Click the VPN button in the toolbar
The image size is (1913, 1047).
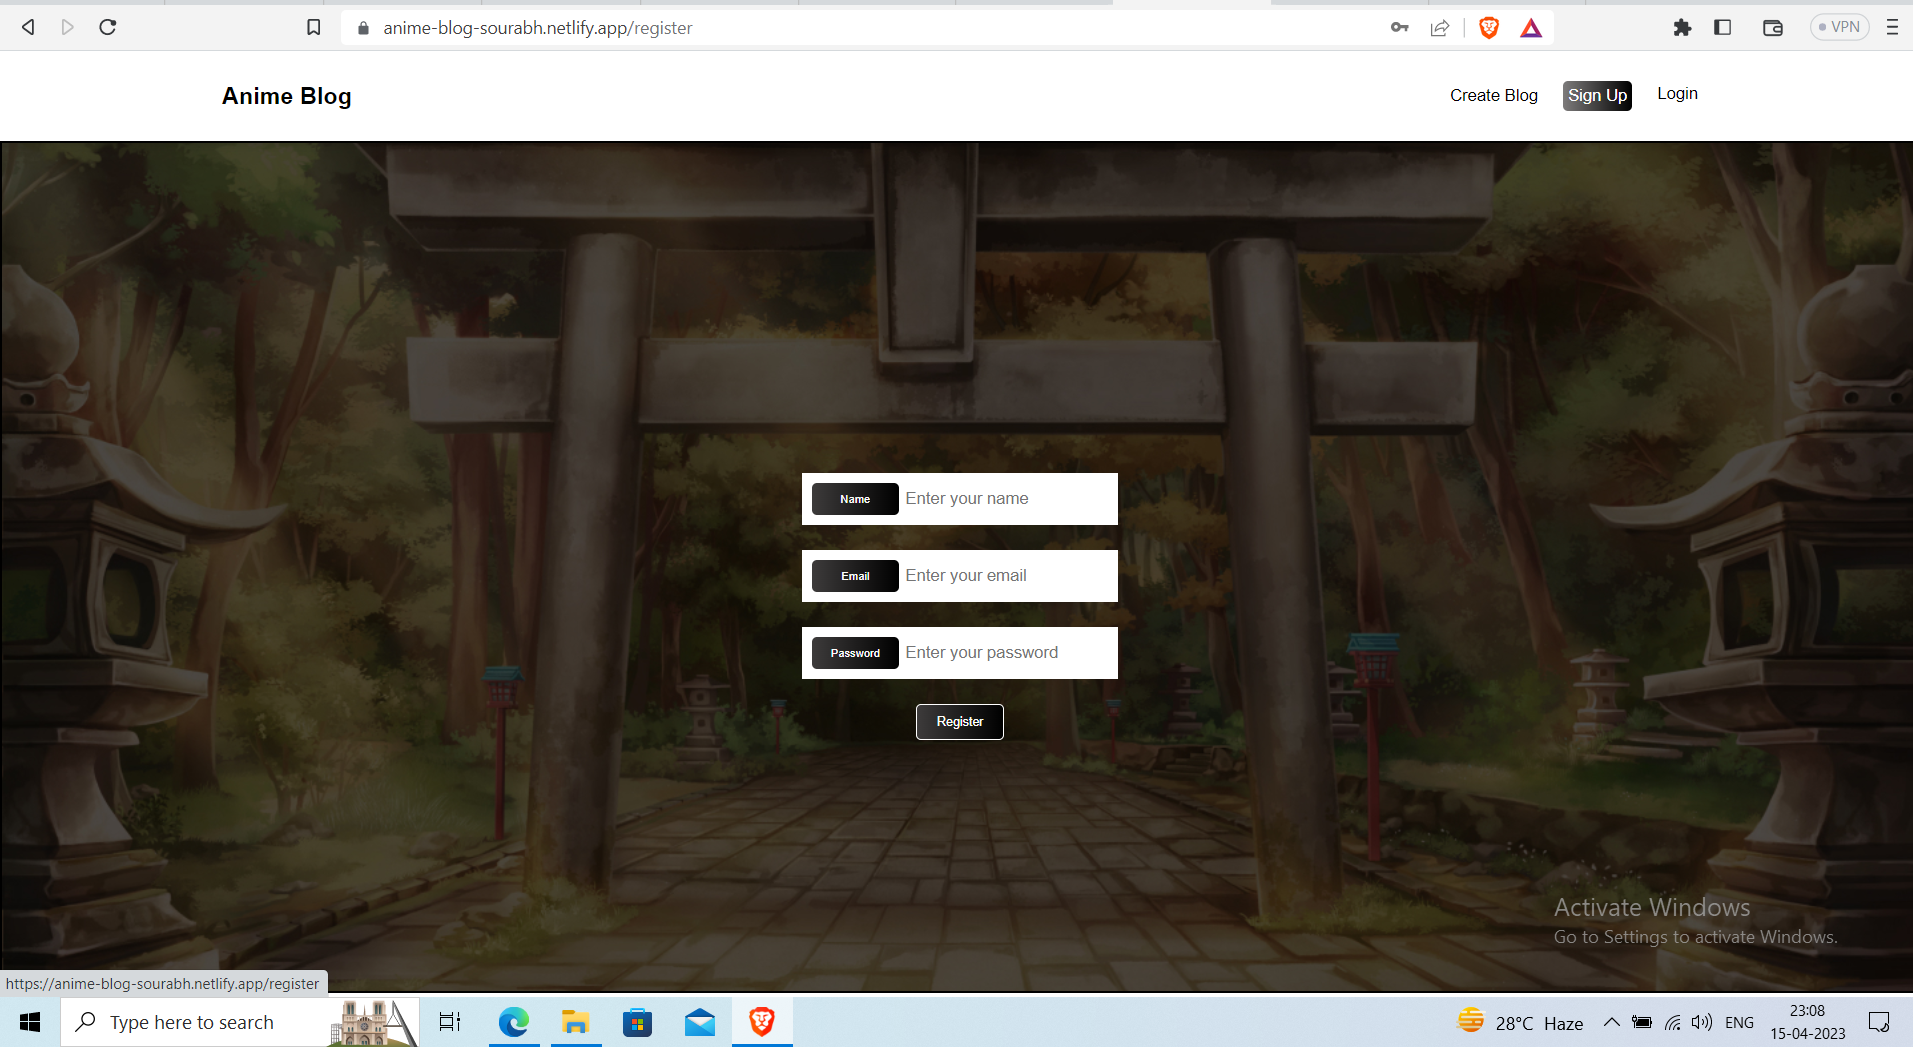pos(1840,27)
